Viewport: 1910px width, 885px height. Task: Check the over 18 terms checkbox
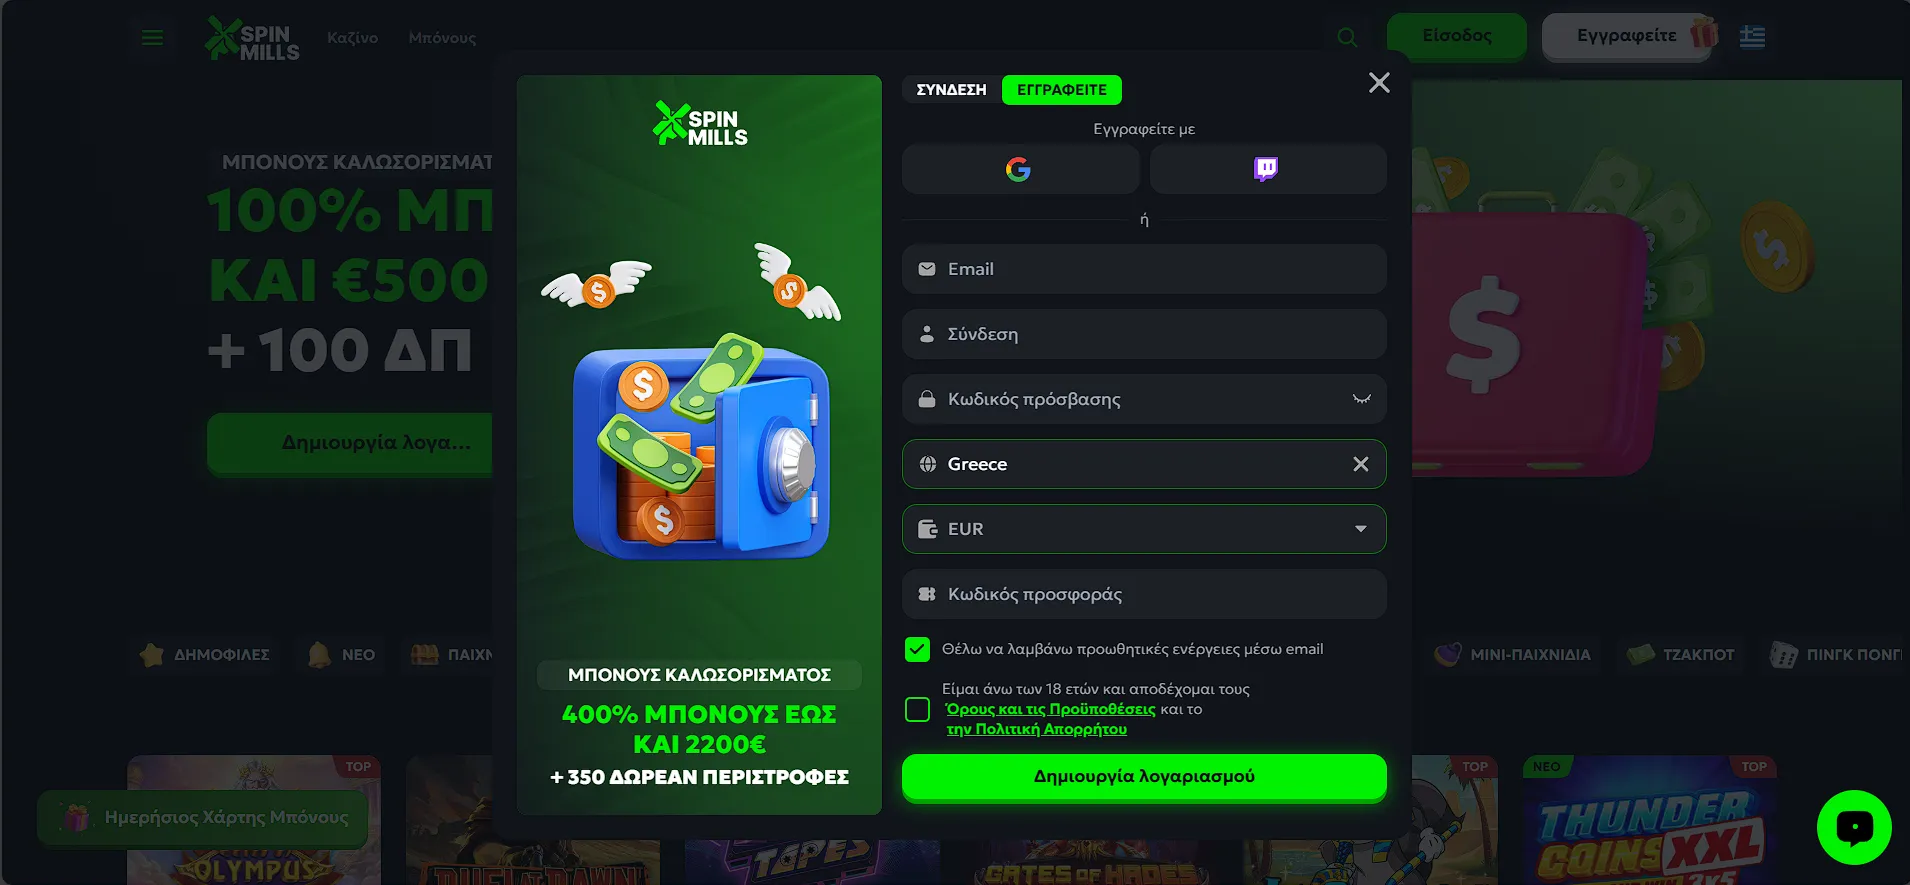pyautogui.click(x=917, y=709)
